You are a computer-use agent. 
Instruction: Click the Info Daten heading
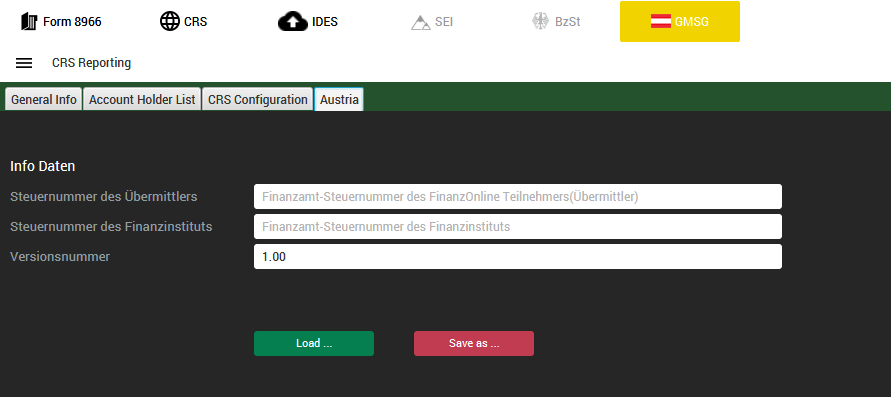pos(43,166)
